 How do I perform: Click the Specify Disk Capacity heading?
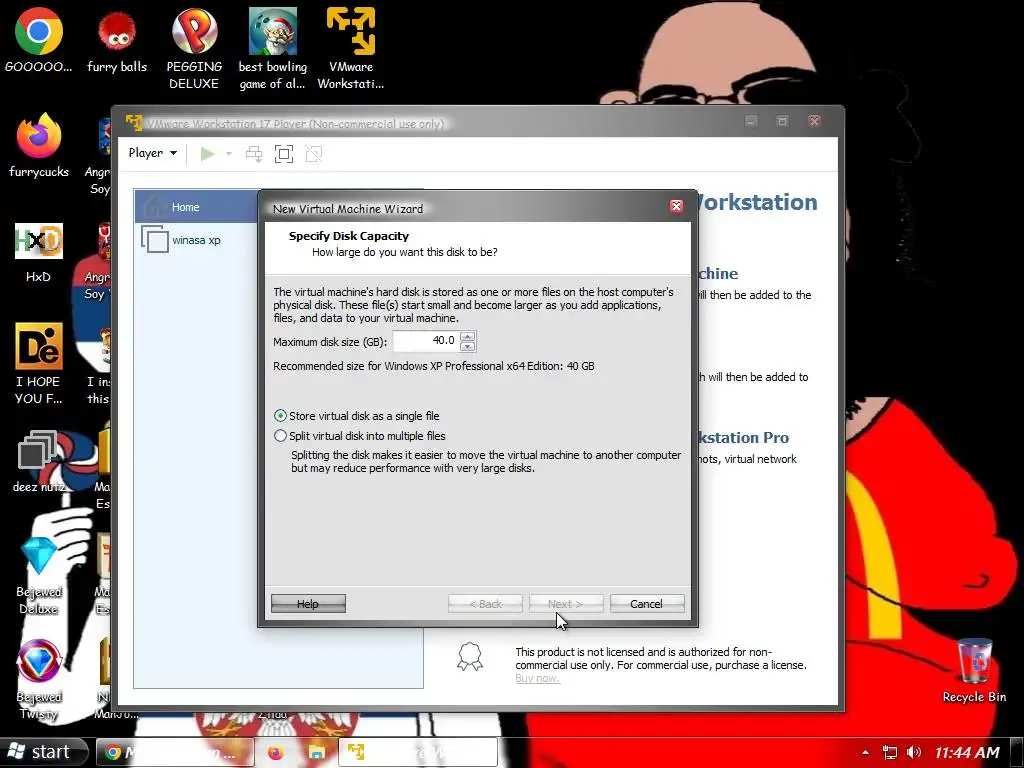point(349,236)
